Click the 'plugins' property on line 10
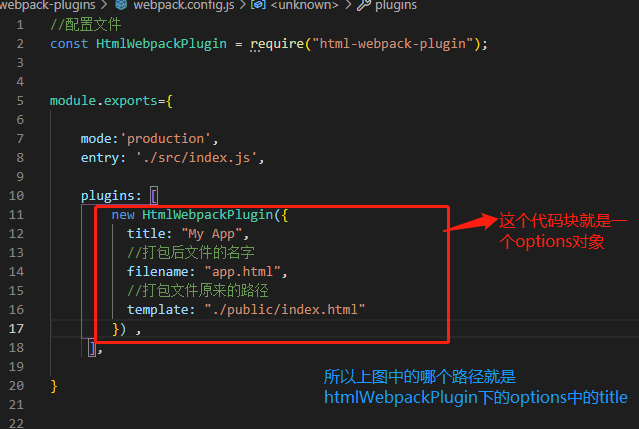639x429 pixels. pyautogui.click(x=108, y=196)
